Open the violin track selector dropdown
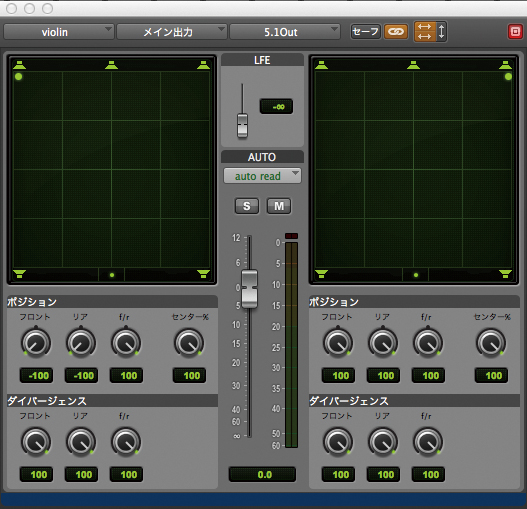Image resolution: width=527 pixels, height=509 pixels. pyautogui.click(x=59, y=32)
